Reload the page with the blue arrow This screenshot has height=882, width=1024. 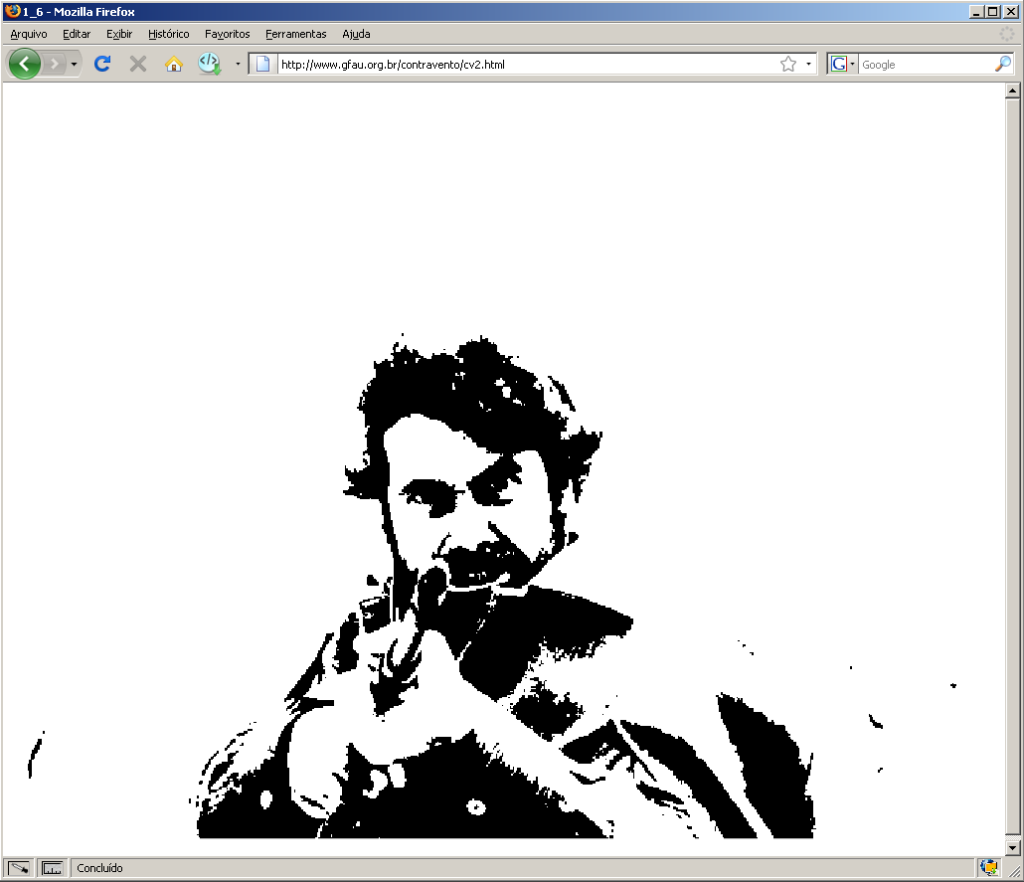102,64
